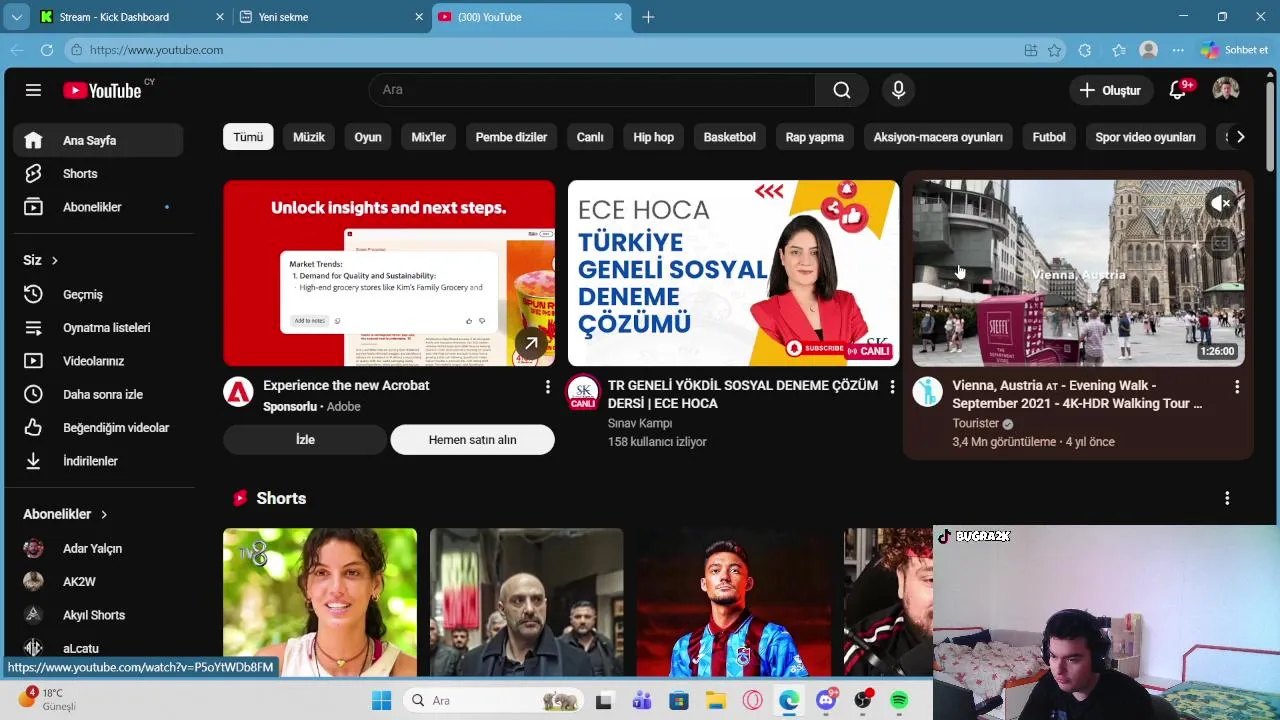Open Discord from the taskbar
1280x720 pixels.
pyautogui.click(x=826, y=701)
